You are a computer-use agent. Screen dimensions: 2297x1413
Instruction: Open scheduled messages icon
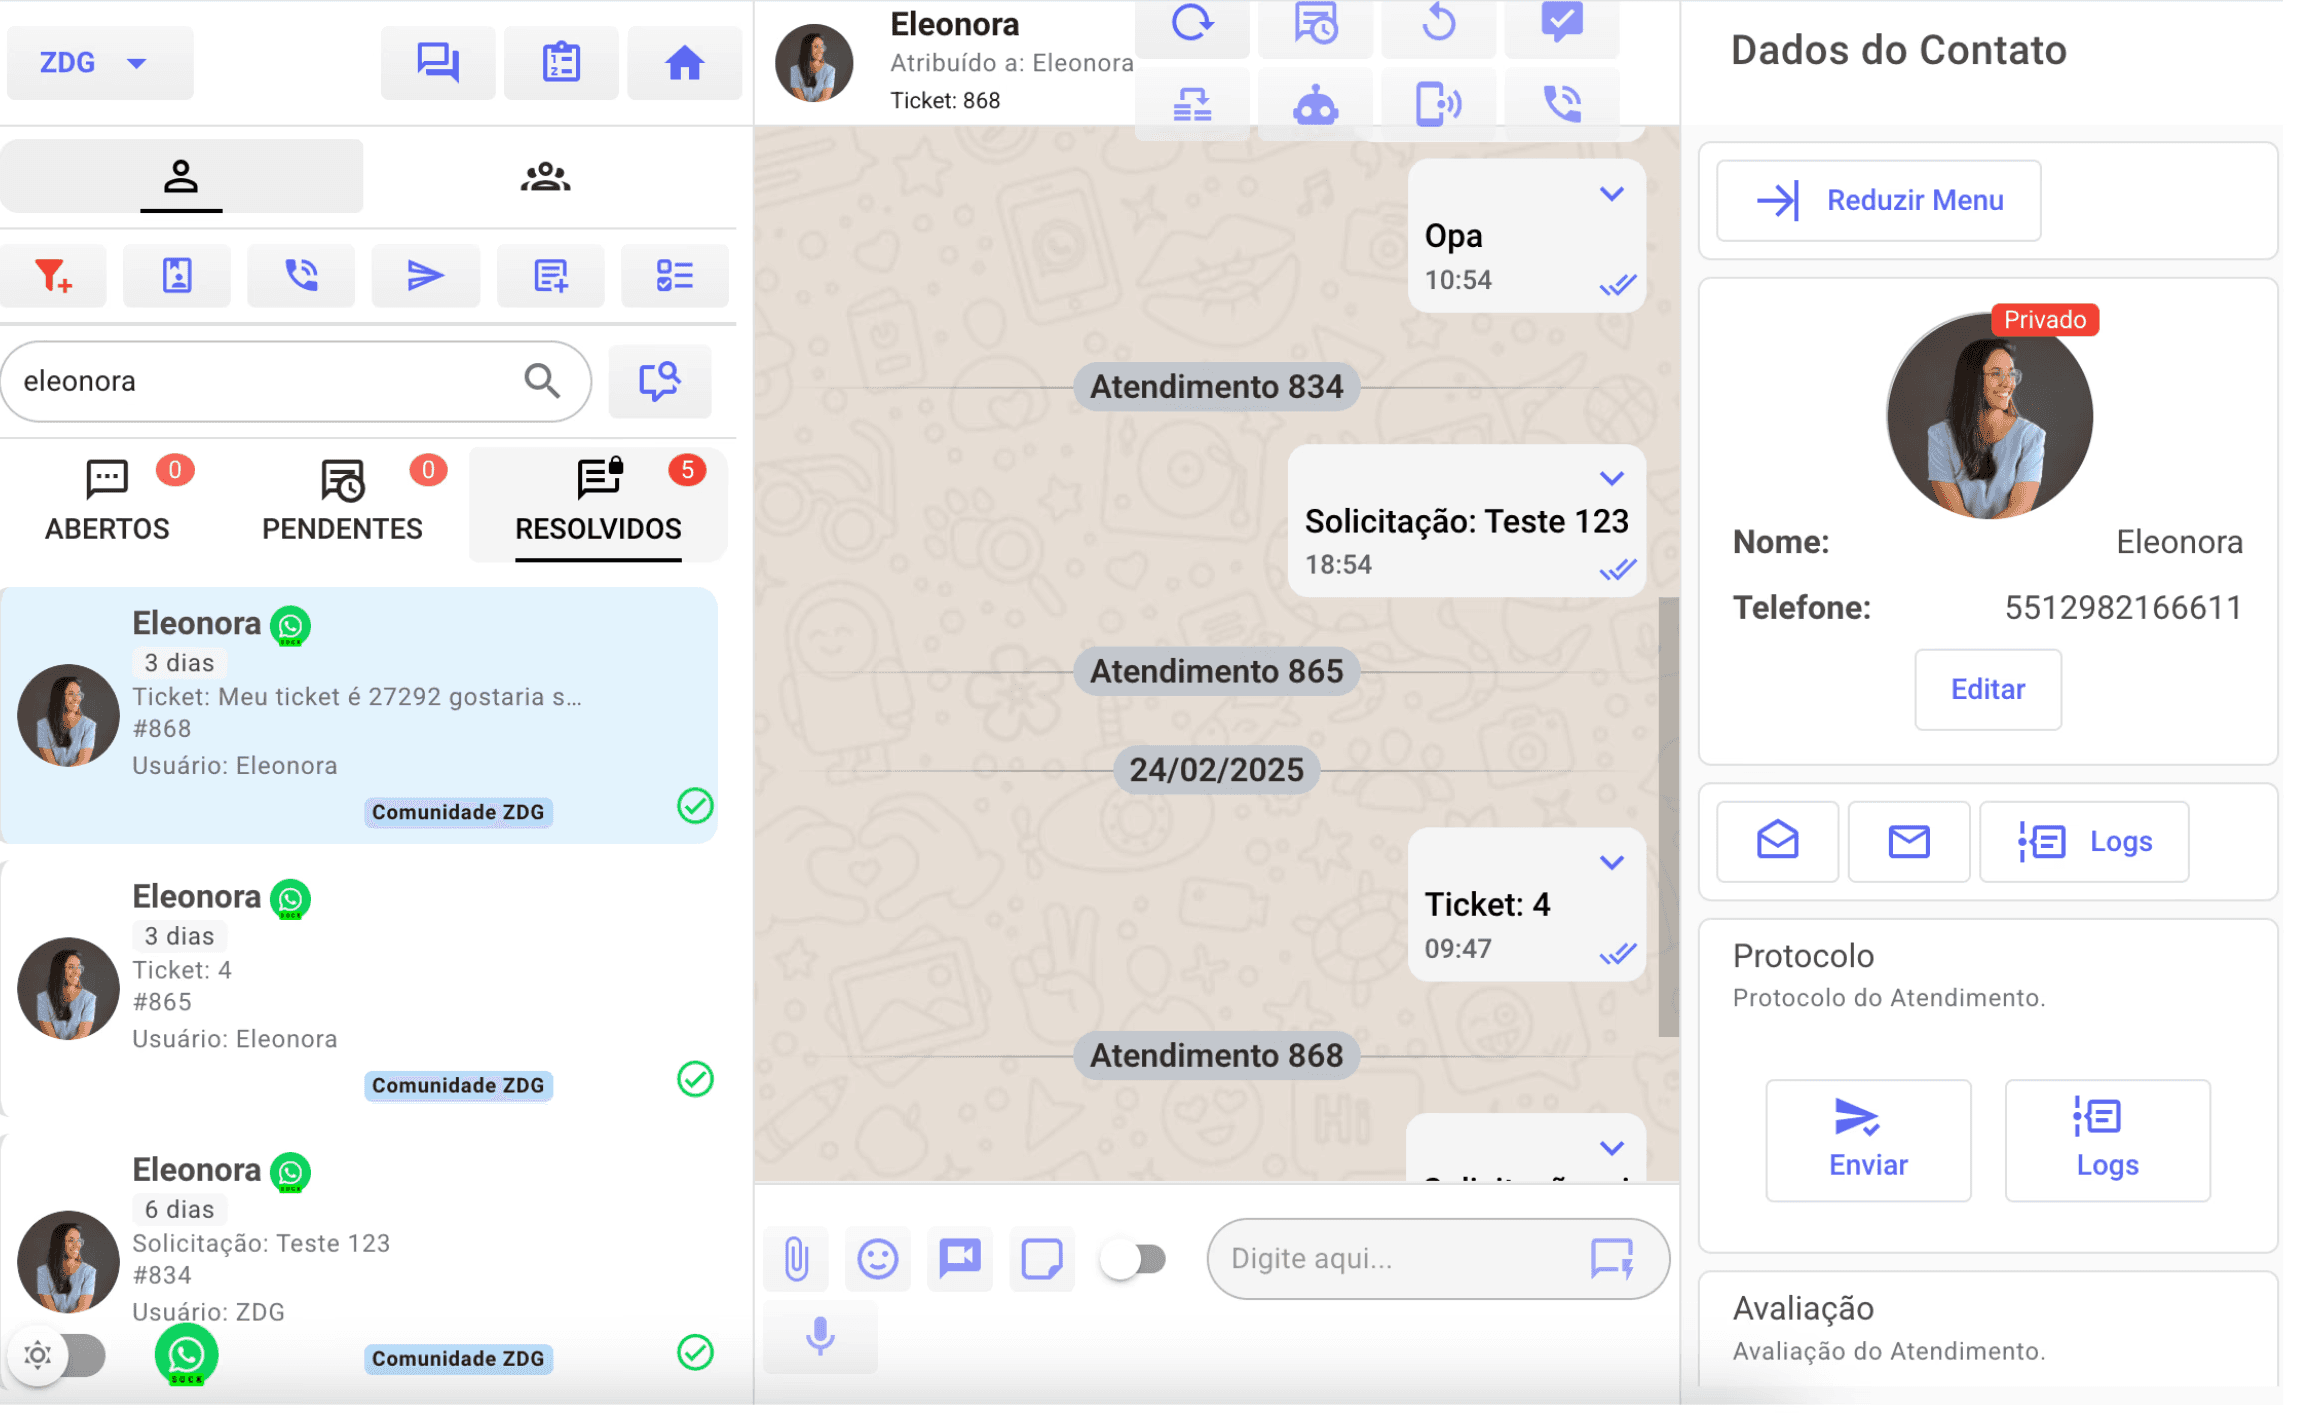click(1315, 25)
